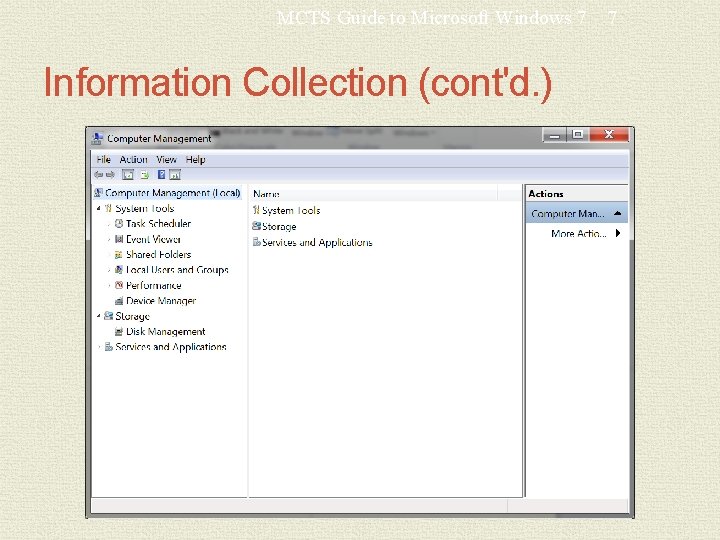720x540 pixels.
Task: Click the Local Users and Groups icon
Action: tap(118, 270)
